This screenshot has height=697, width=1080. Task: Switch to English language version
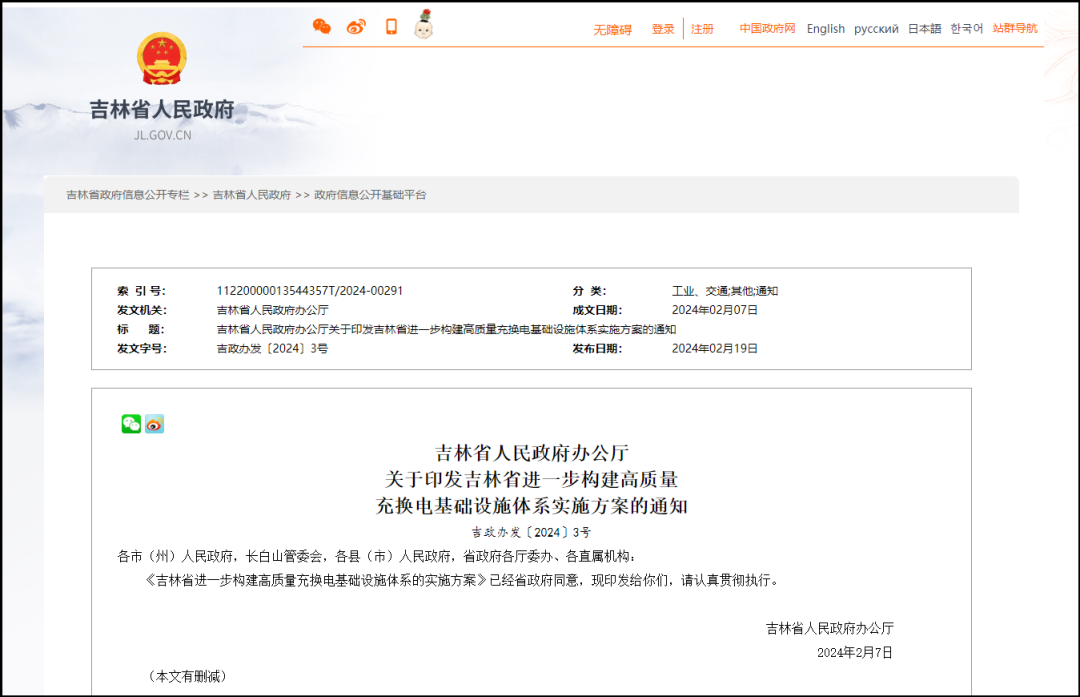point(825,29)
